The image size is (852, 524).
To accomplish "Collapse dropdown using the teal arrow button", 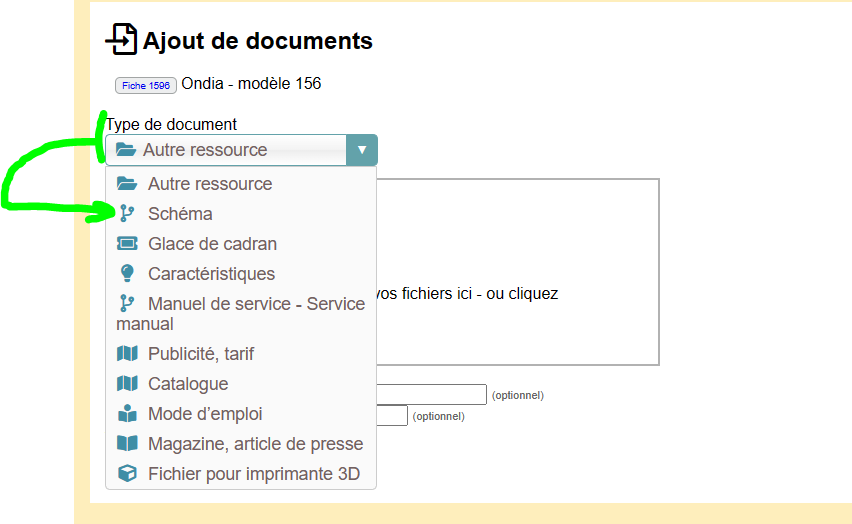I will (x=361, y=150).
